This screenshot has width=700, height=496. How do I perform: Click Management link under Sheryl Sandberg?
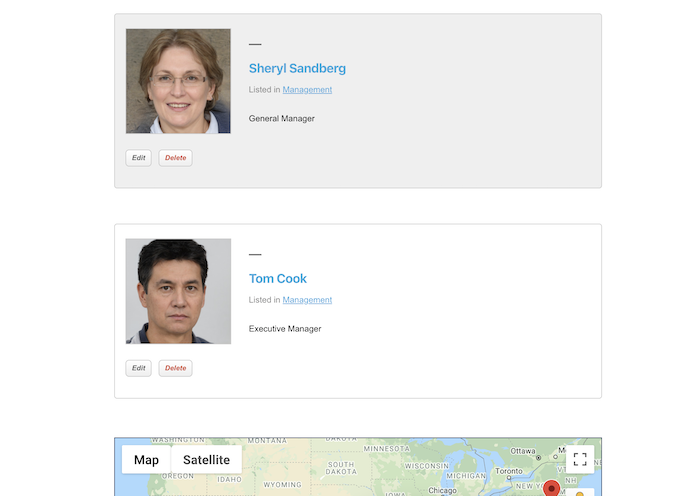pyautogui.click(x=307, y=90)
